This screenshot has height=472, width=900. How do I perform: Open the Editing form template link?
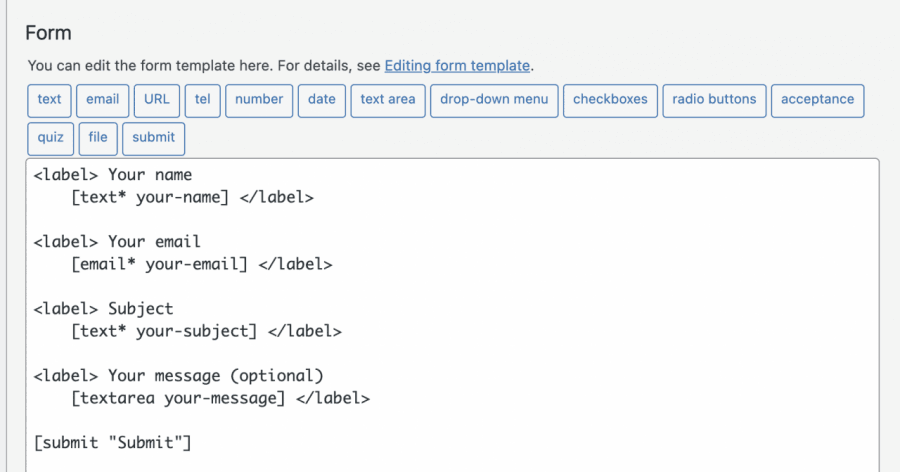[457, 66]
